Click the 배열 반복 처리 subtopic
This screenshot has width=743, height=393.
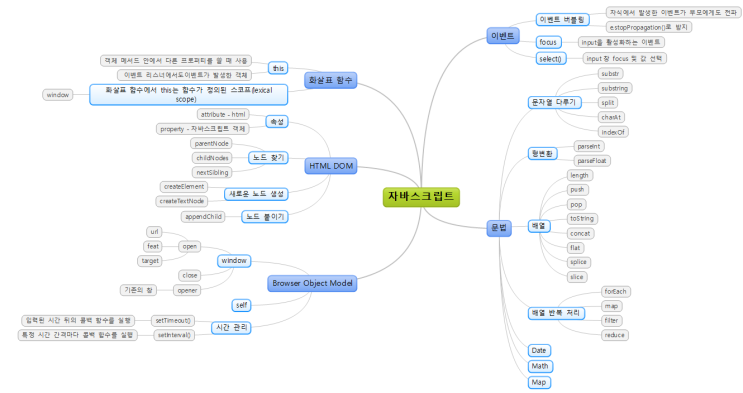(556, 313)
